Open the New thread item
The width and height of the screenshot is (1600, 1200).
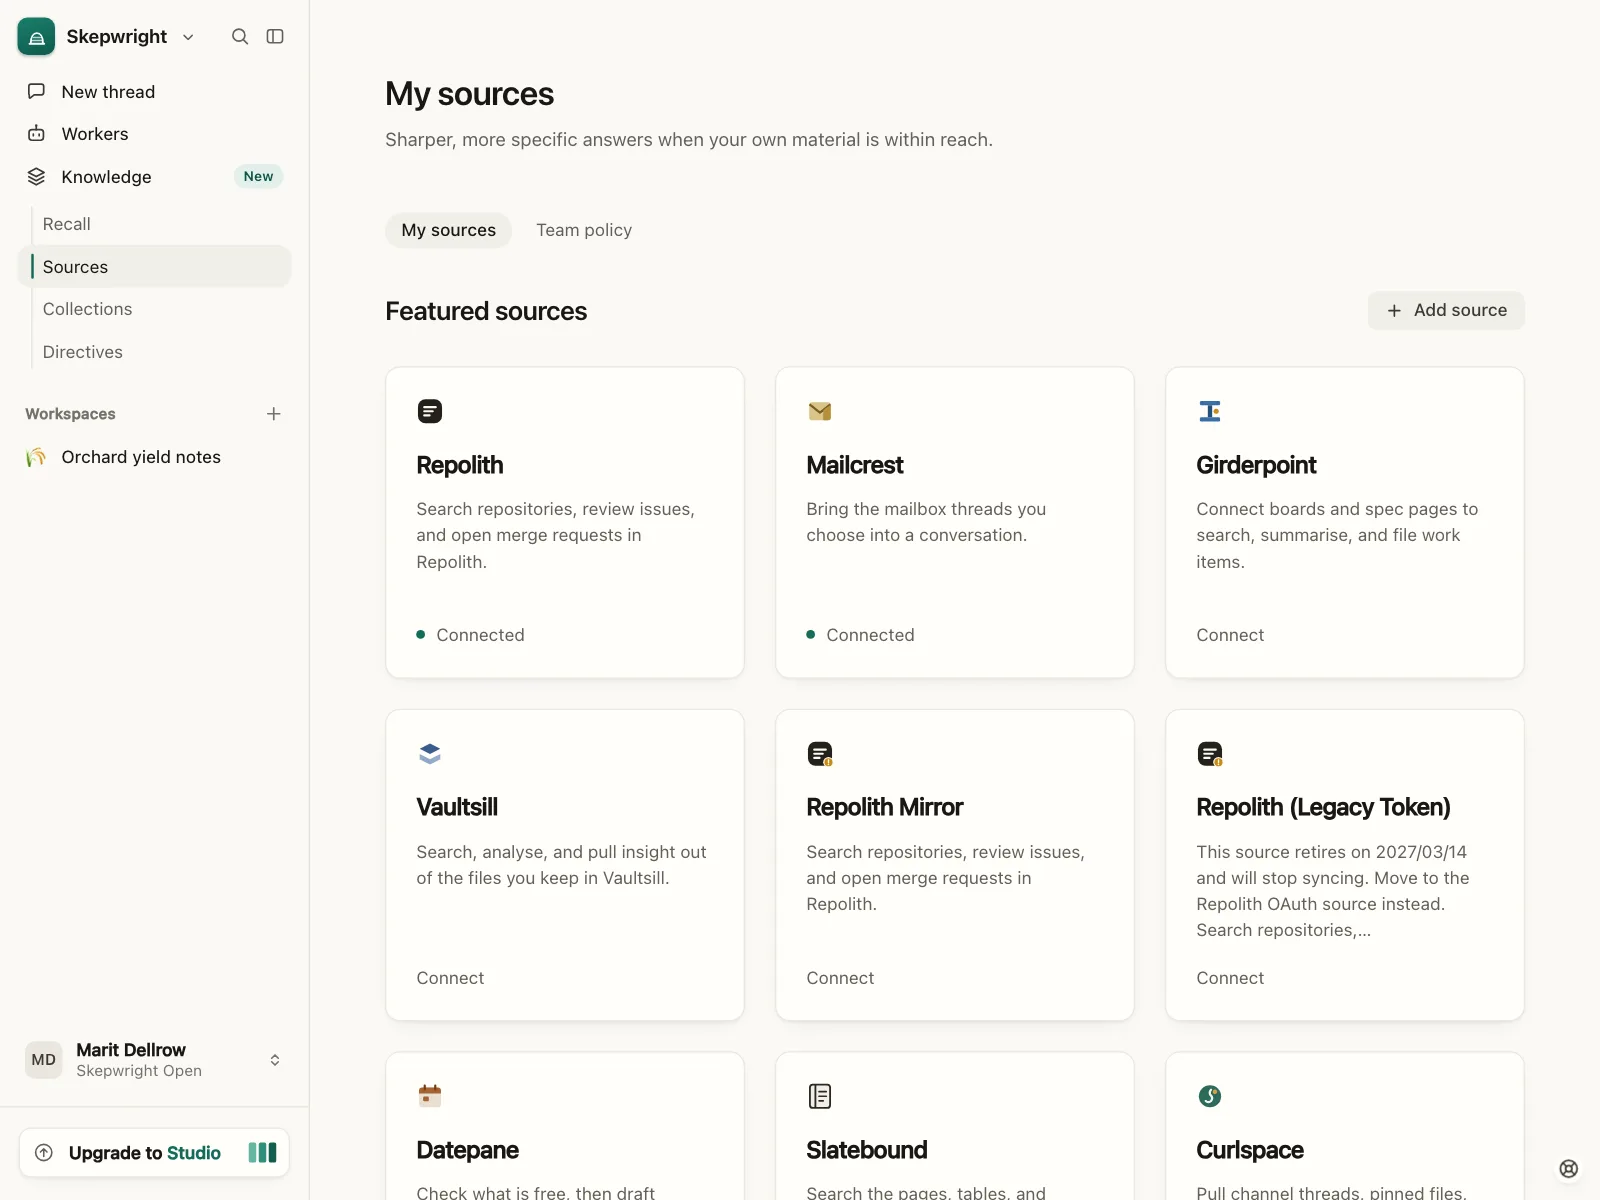point(154,91)
